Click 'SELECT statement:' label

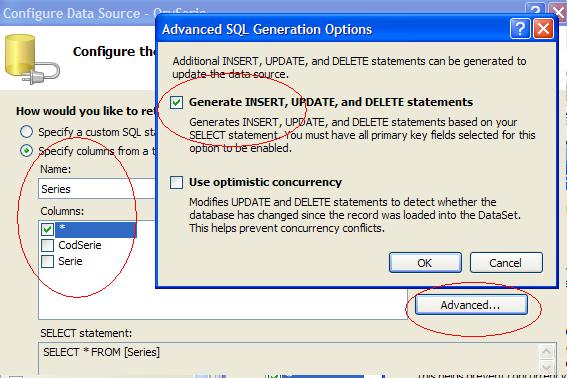(86, 333)
